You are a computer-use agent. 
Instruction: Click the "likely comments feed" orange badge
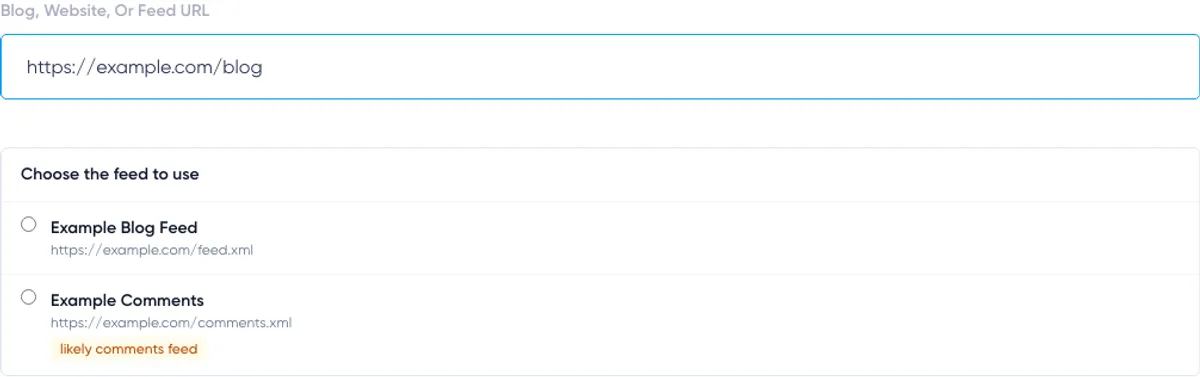coord(129,349)
